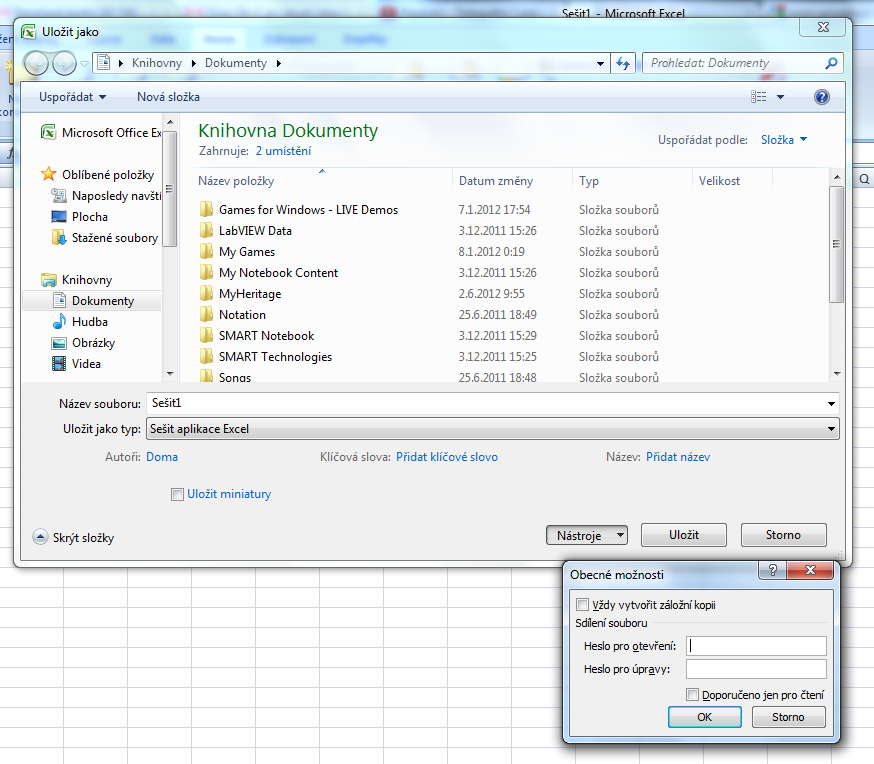The image size is (874, 764).
Task: Click the Stažené soubory folder icon
Action: click(59, 238)
